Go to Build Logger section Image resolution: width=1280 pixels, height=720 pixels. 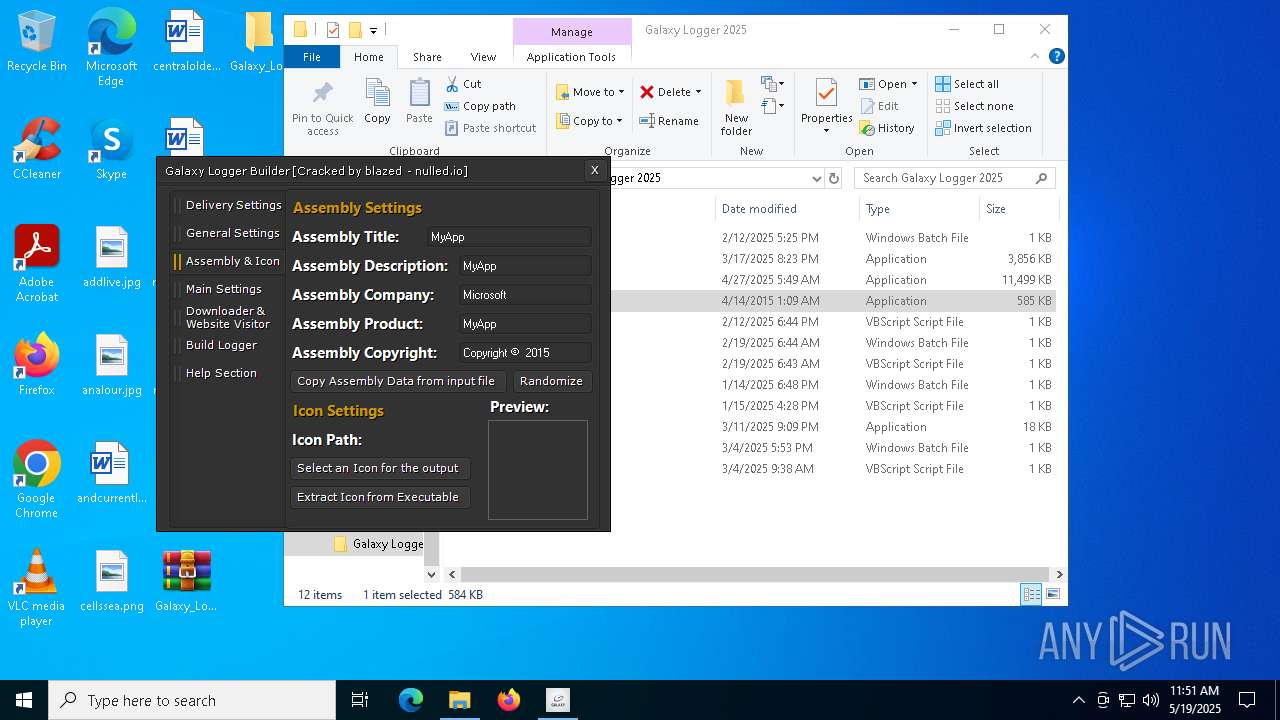221,345
